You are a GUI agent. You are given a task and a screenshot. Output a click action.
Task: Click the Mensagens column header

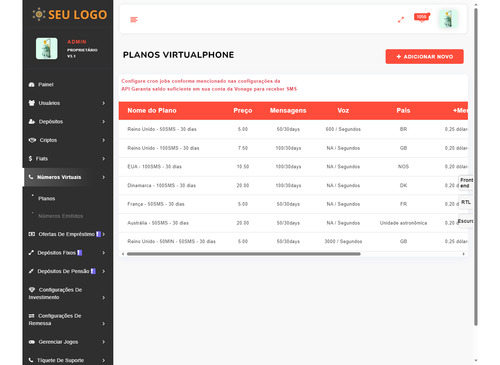pyautogui.click(x=288, y=111)
